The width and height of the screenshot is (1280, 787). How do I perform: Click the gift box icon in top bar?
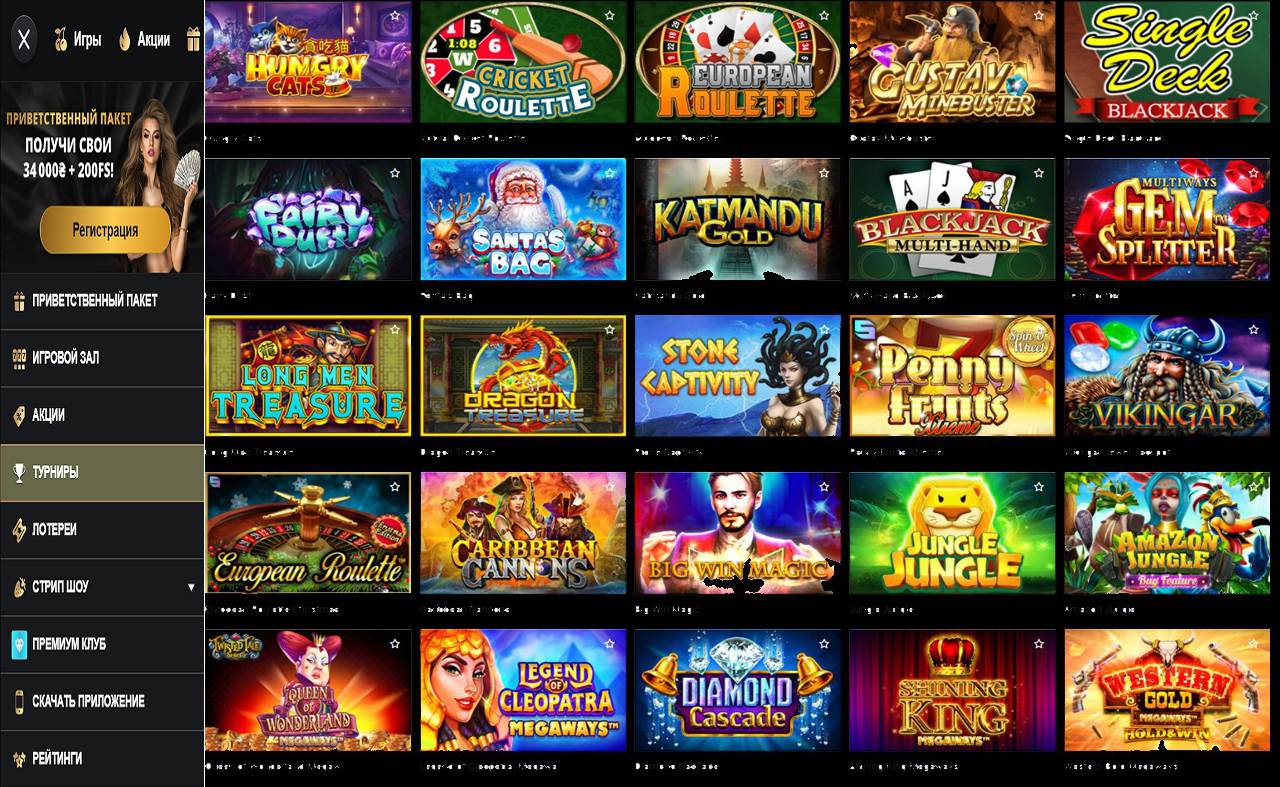coord(194,40)
